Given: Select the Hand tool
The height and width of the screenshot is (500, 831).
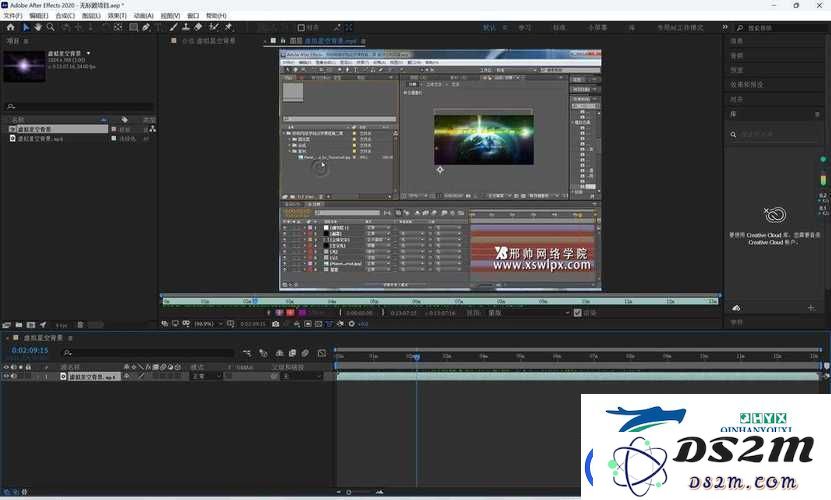Looking at the screenshot, I should coord(38,27).
